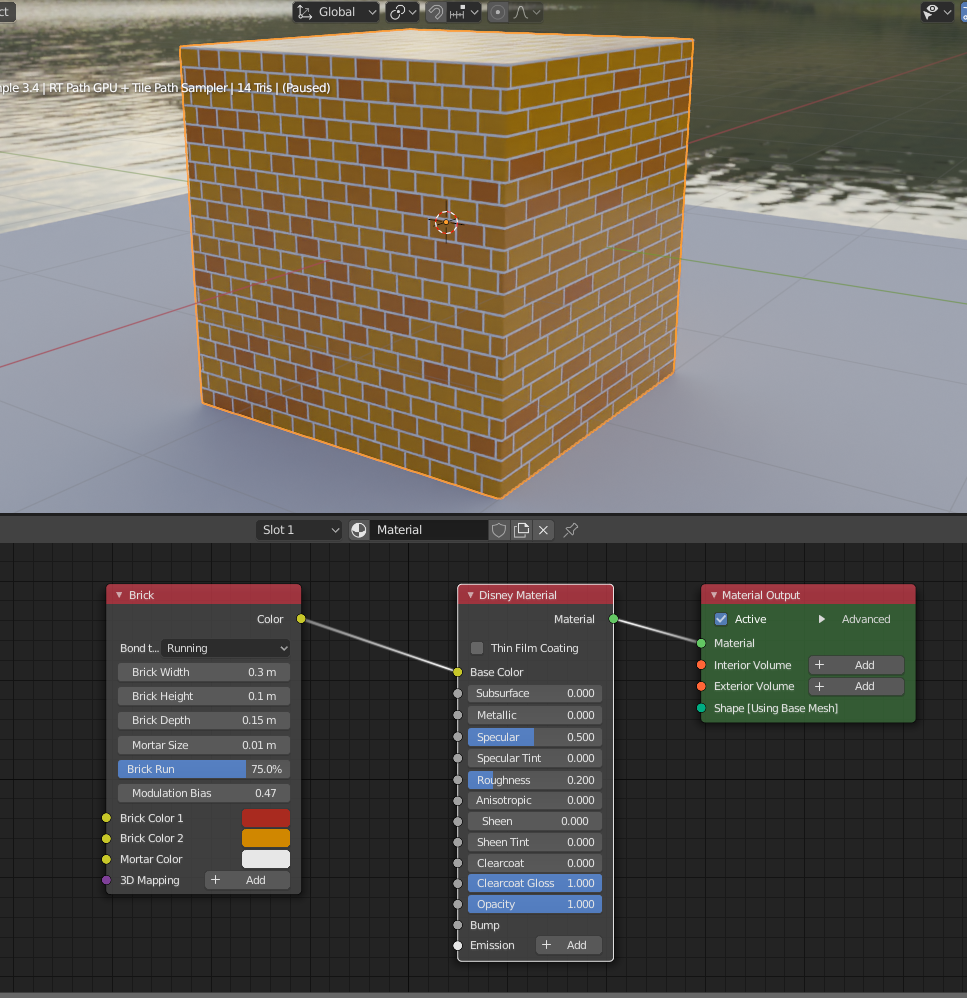Open the Global transform orientation dropdown
Image resolution: width=967 pixels, height=998 pixels.
(x=336, y=12)
